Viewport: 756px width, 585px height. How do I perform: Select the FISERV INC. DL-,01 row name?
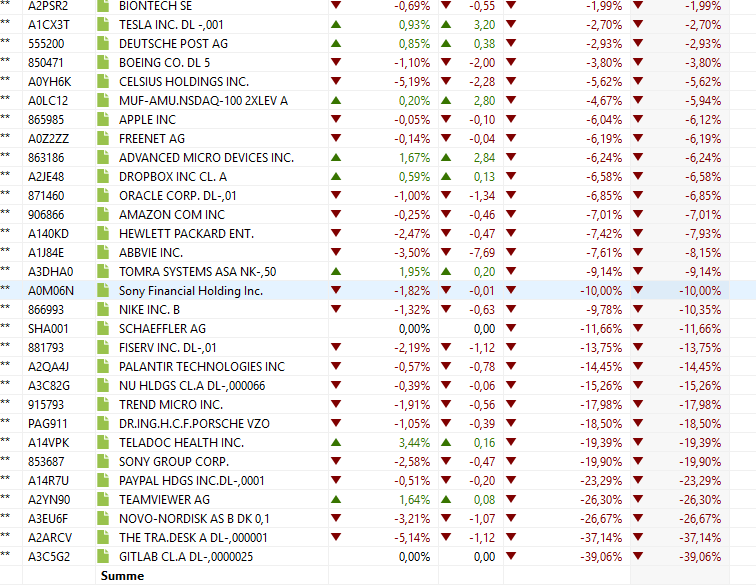(x=168, y=348)
